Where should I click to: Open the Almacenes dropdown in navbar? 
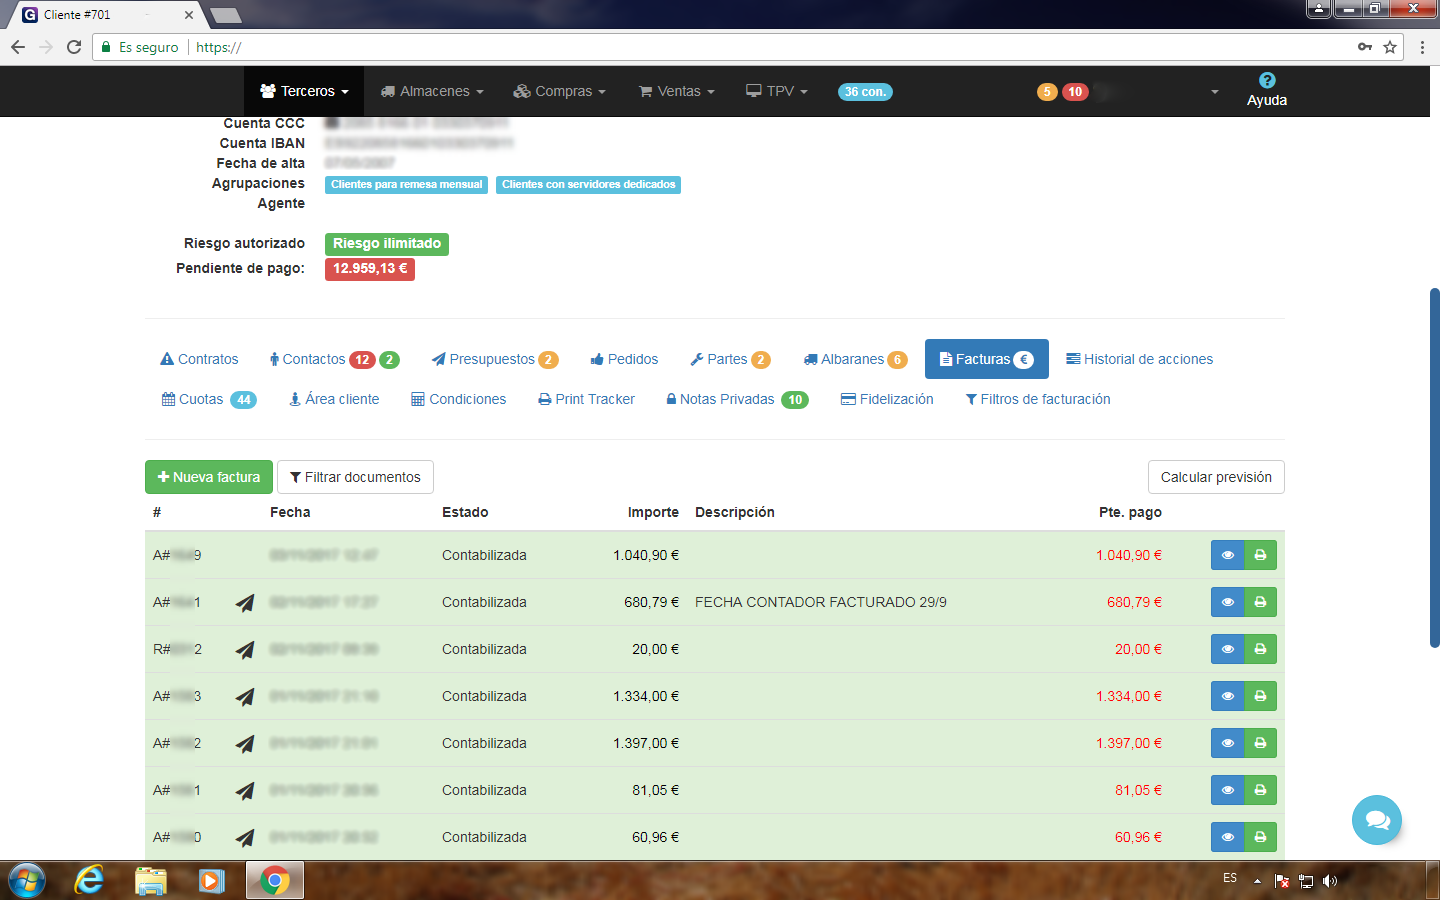click(432, 91)
